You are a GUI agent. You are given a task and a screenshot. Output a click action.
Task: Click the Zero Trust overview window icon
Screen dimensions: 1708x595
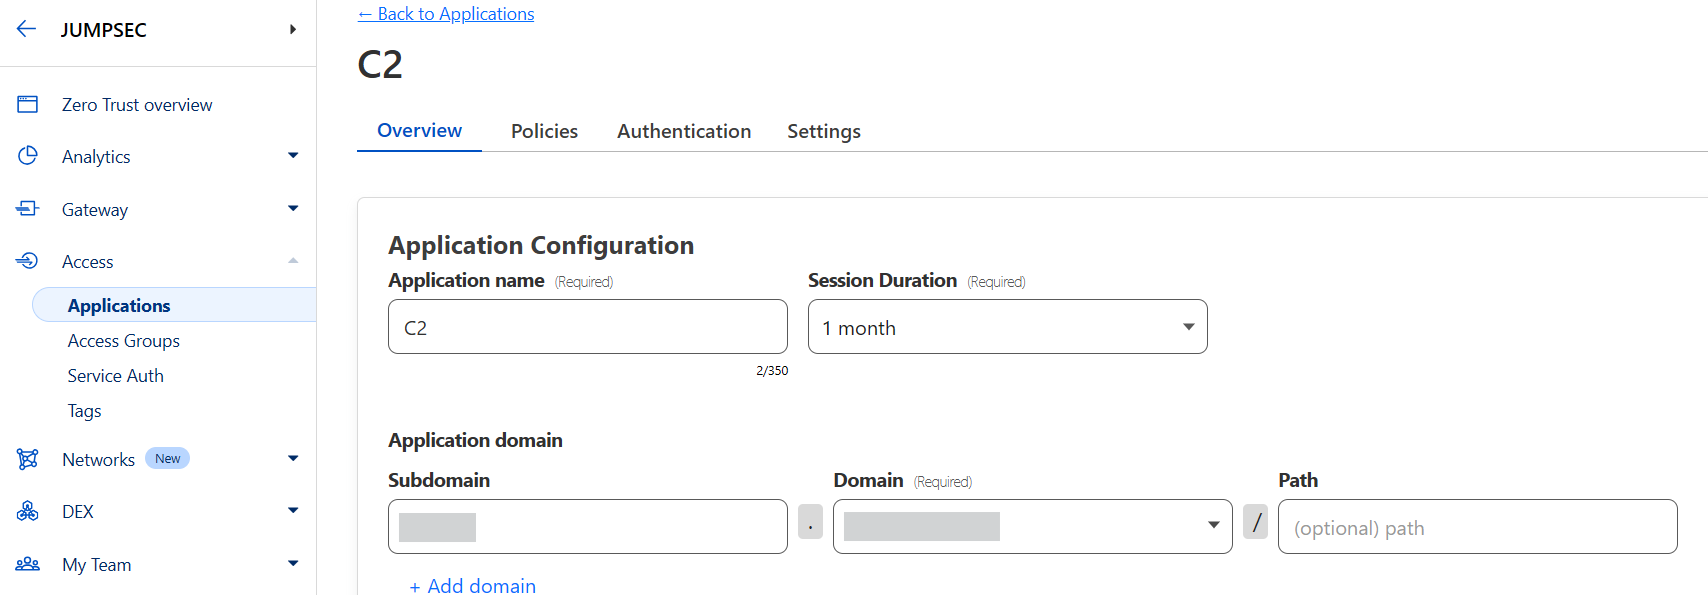[28, 104]
